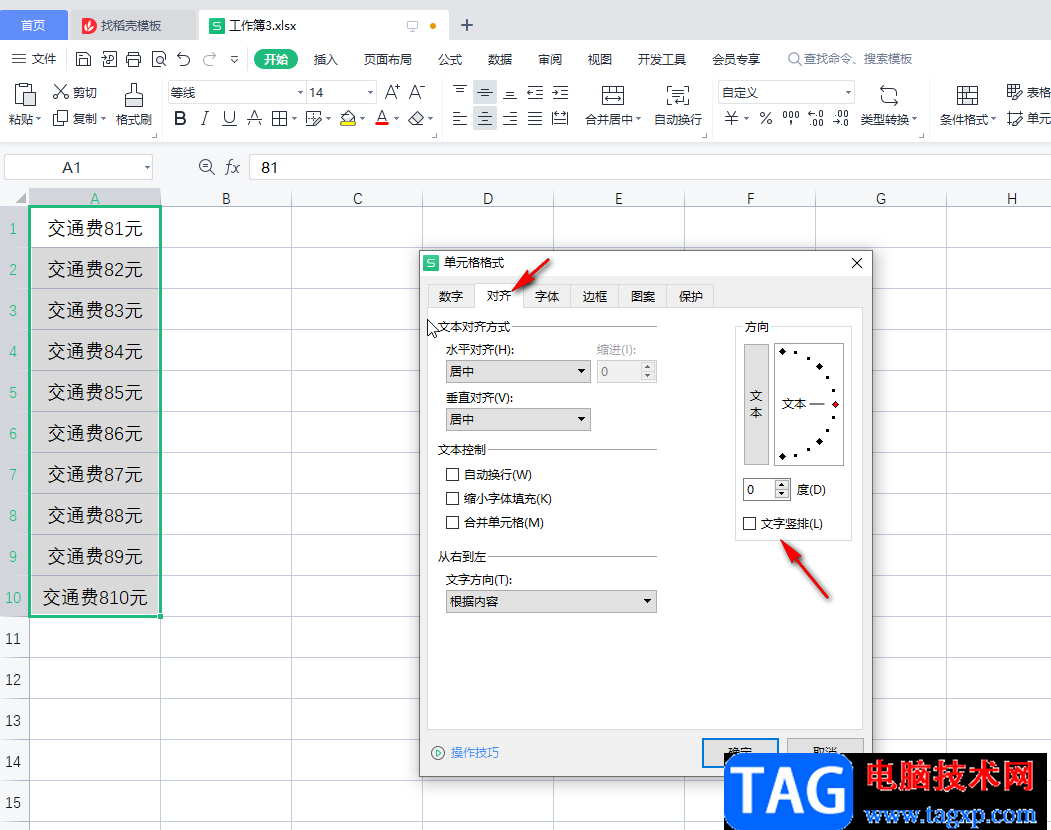This screenshot has height=830, width=1051.
Task: Decrease font size with A- icon
Action: tap(417, 92)
